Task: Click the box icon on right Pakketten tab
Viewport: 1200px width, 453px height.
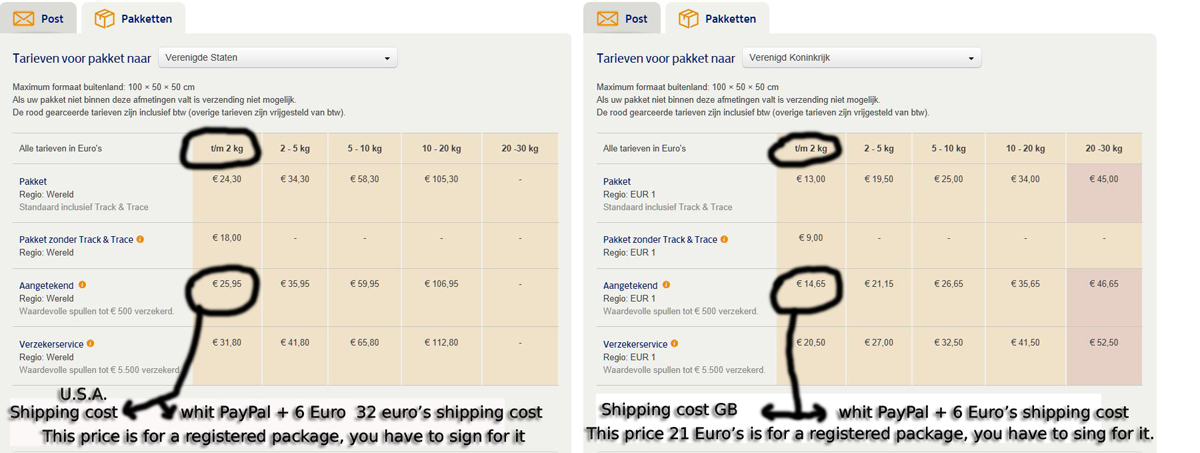Action: (x=688, y=18)
